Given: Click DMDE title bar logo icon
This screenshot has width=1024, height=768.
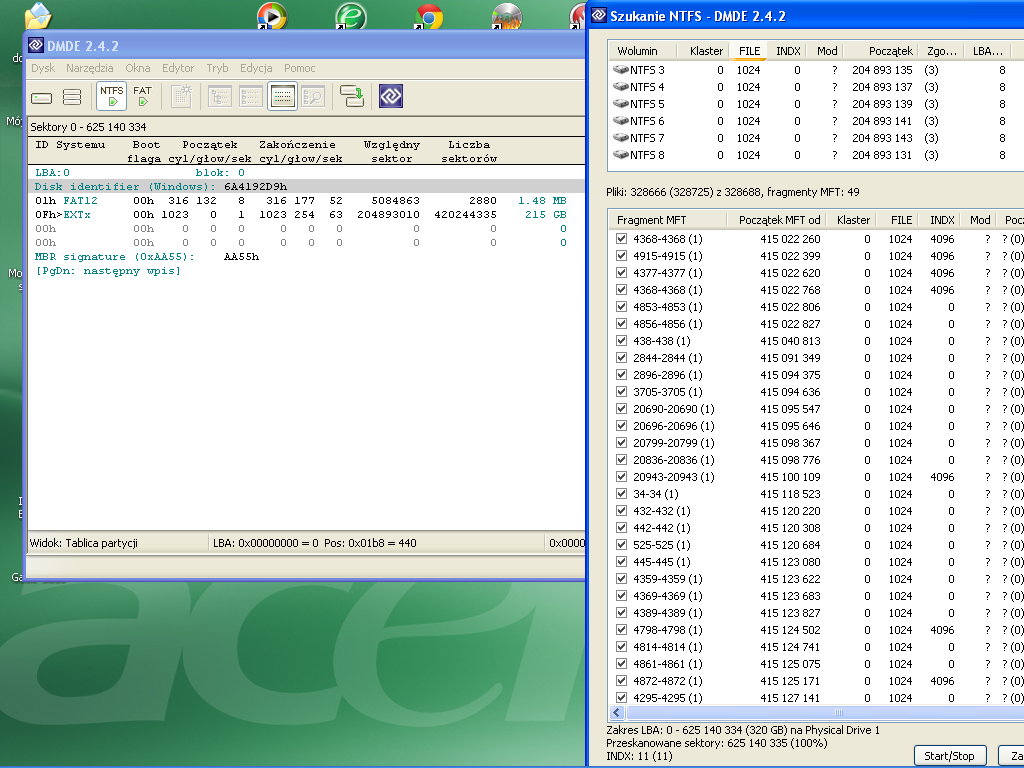Looking at the screenshot, I should click(x=36, y=45).
